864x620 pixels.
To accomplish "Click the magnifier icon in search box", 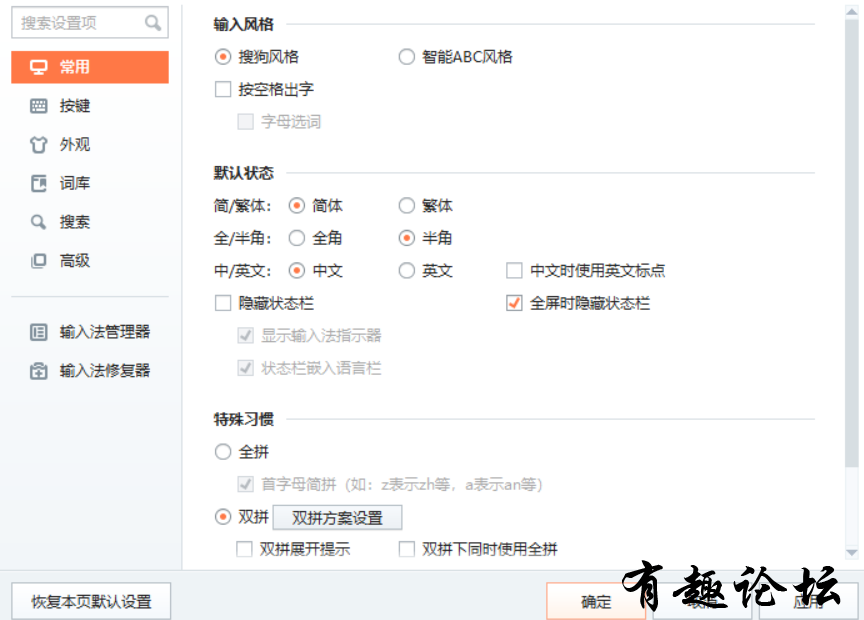I will 152,22.
